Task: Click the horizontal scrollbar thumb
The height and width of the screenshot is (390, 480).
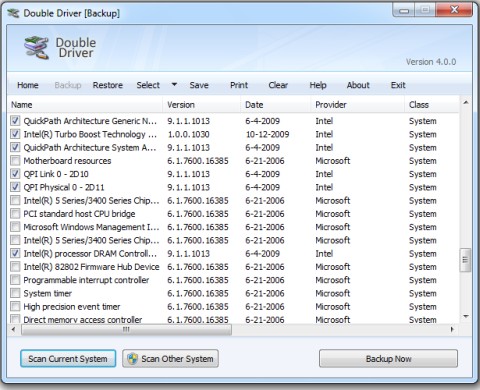Action: pos(126,330)
